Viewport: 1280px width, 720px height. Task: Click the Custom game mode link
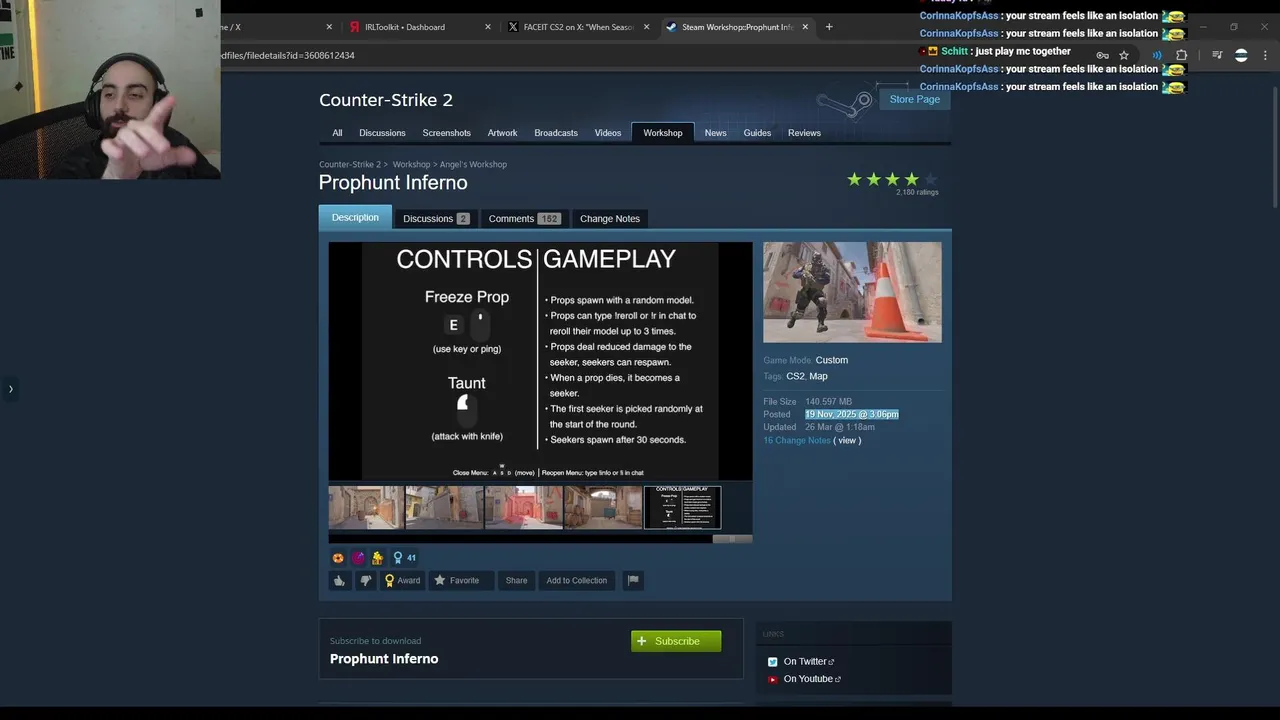click(x=831, y=360)
